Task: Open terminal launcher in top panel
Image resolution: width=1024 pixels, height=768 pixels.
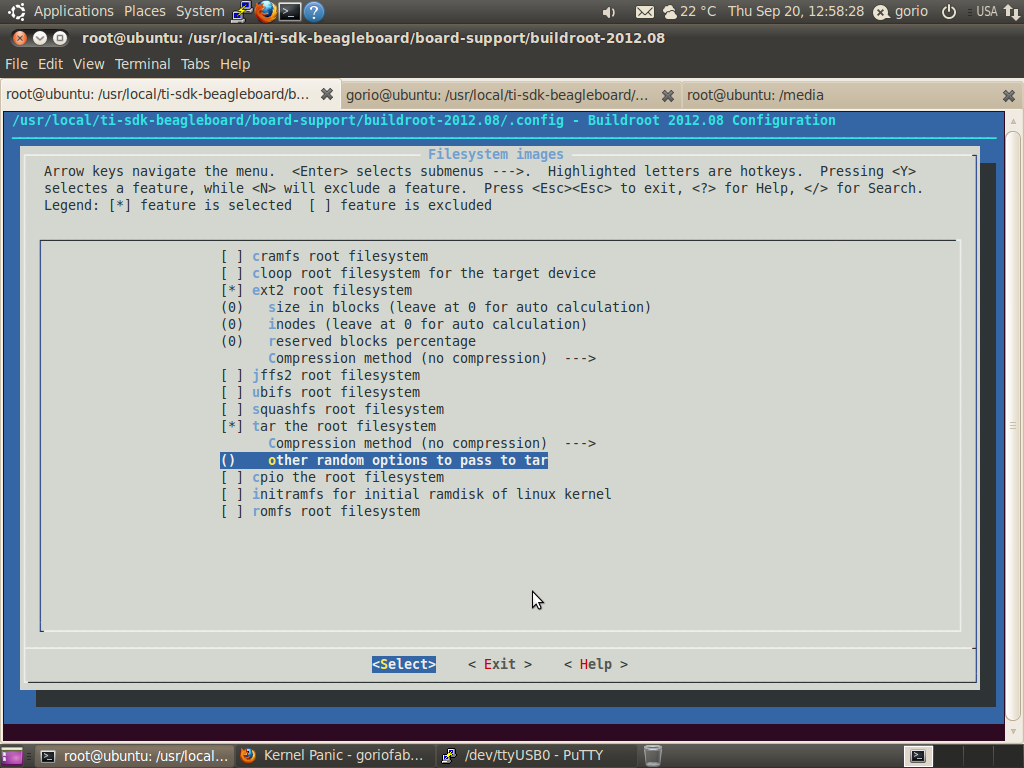Action: (290, 11)
